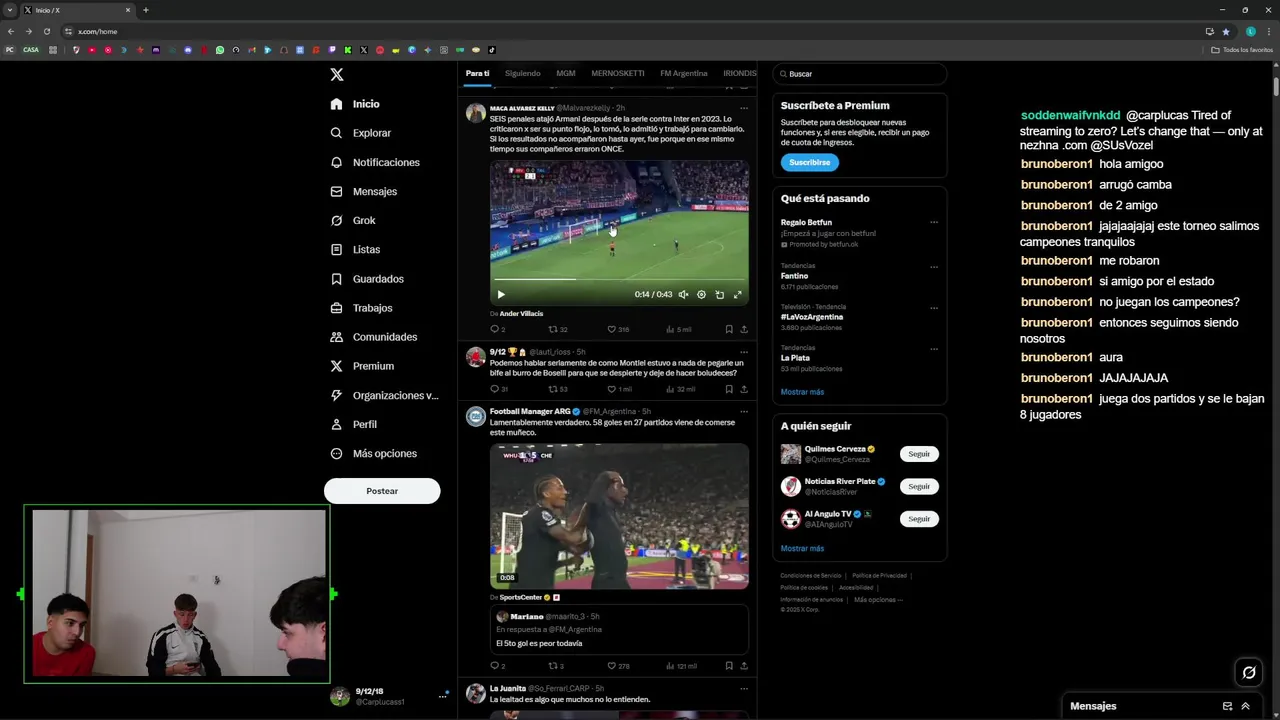Open Notificaciones in the sidebar
This screenshot has height=720, width=1280.
pos(375,162)
